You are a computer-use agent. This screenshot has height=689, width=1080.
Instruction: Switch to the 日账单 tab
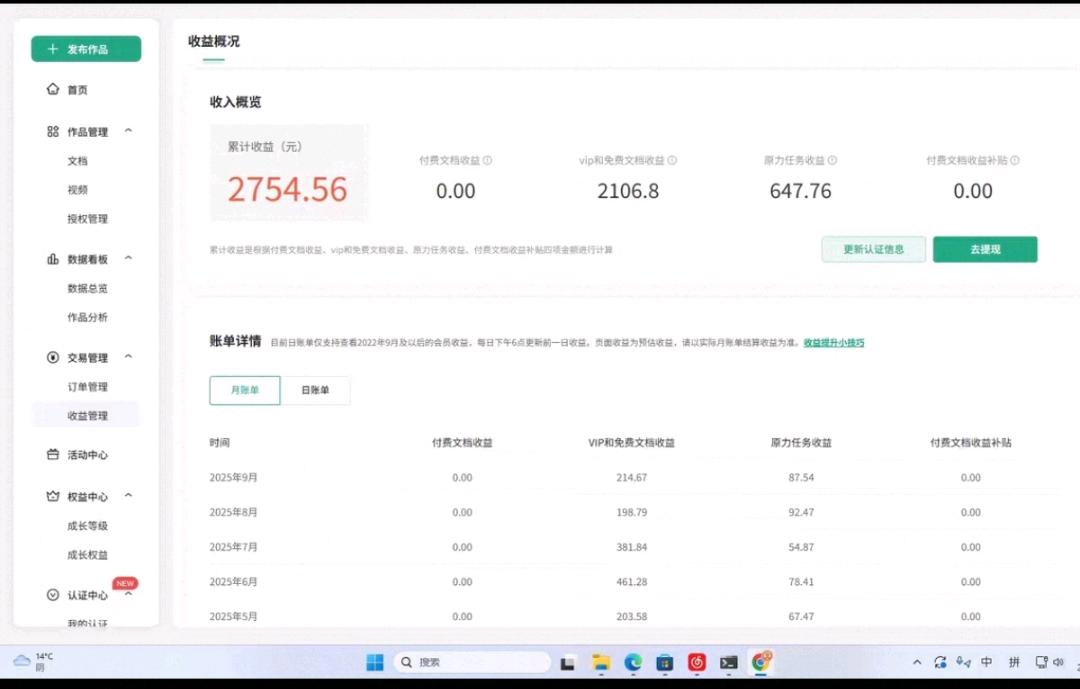(316, 390)
